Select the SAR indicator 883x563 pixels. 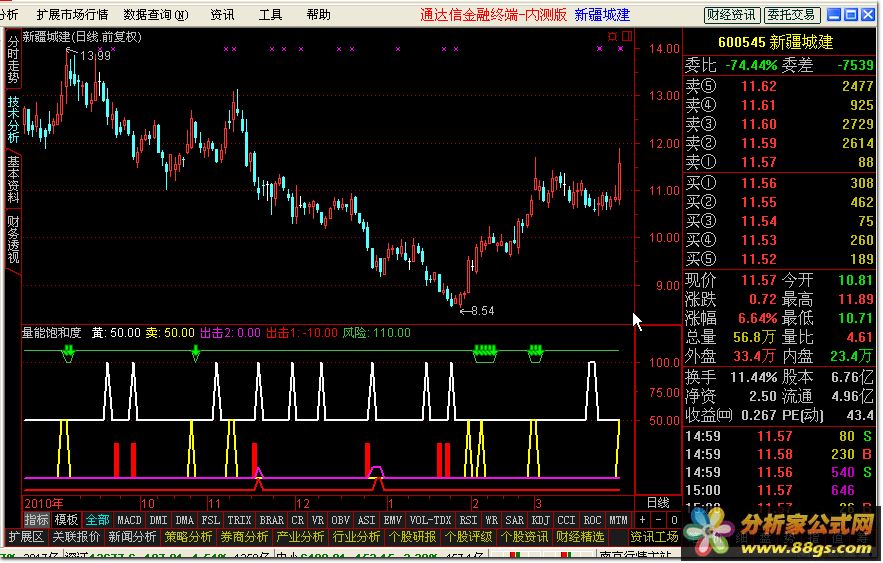pos(515,520)
